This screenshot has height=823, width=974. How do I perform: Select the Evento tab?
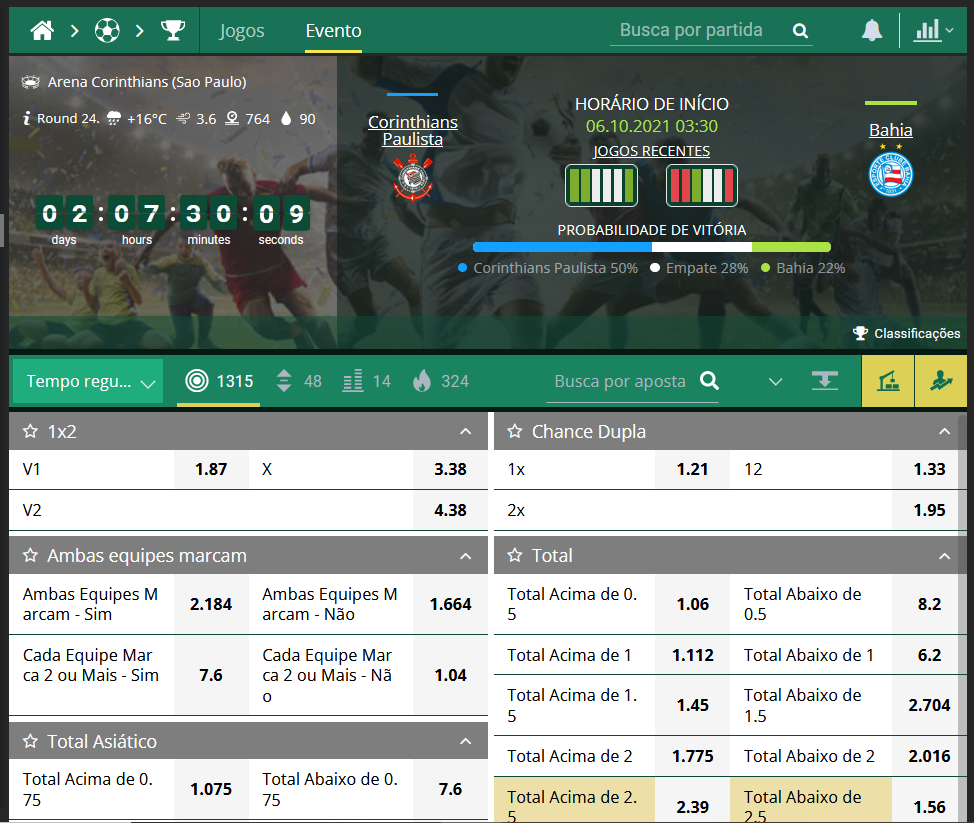pos(334,30)
